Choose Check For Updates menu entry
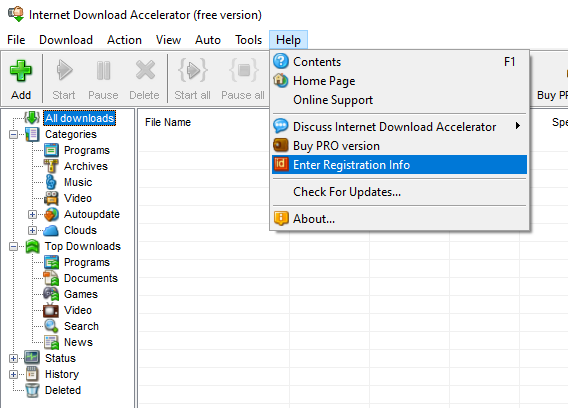Screen dimensions: 568x408 pyautogui.click(x=399, y=192)
